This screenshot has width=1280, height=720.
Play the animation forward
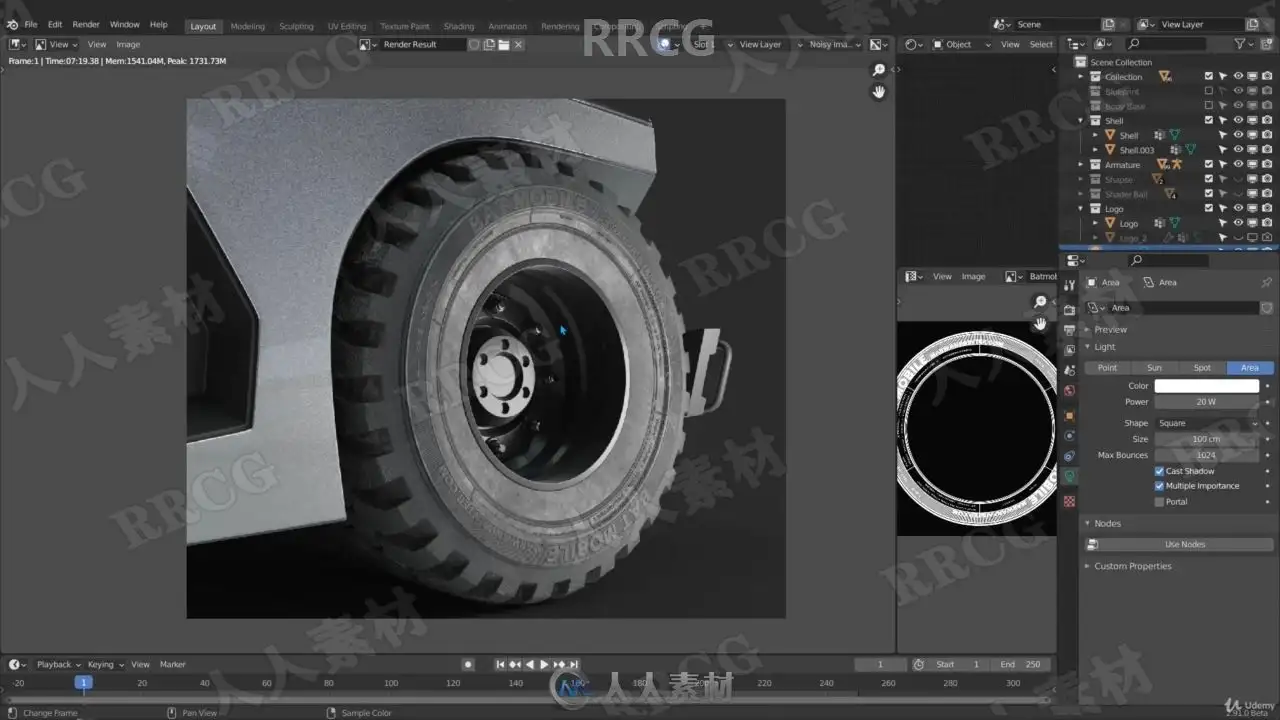[x=544, y=664]
